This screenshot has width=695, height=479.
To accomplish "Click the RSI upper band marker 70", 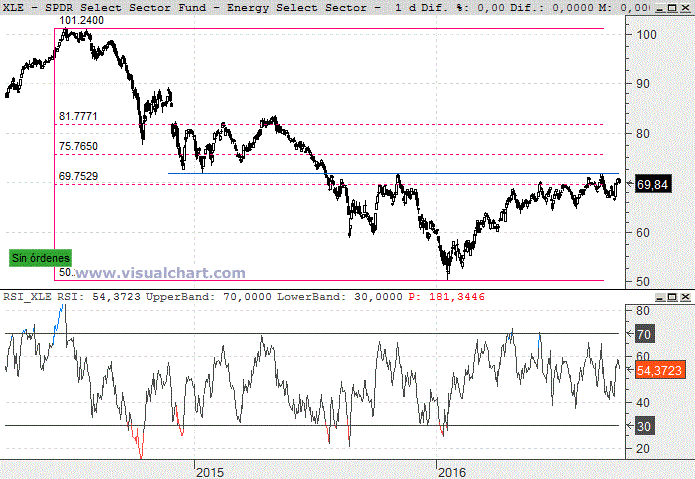I will (644, 334).
